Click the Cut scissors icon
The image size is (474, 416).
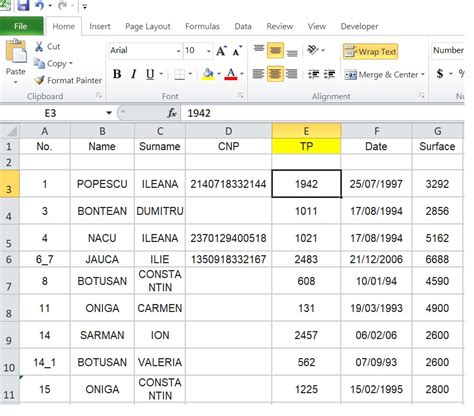(39, 47)
